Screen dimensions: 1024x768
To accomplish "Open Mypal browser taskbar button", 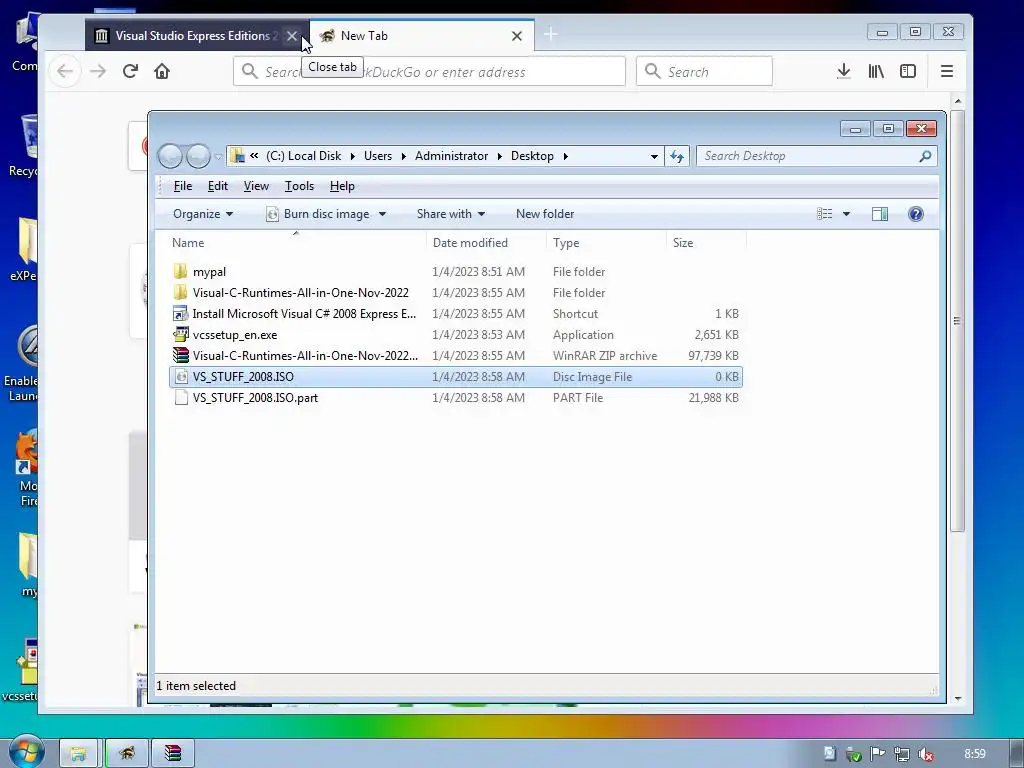I will 127,754.
